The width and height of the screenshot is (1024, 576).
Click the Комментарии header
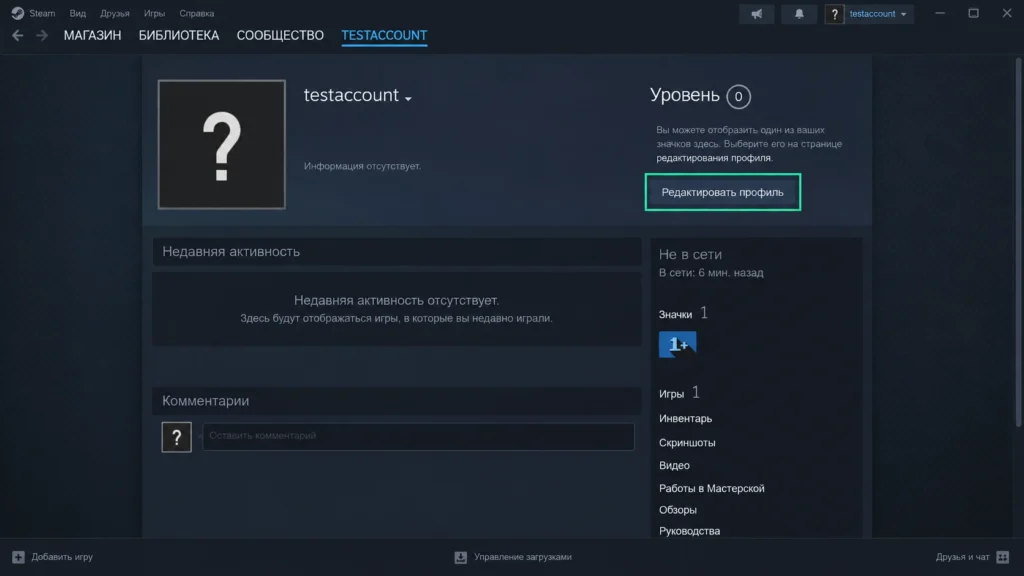[x=396, y=401]
